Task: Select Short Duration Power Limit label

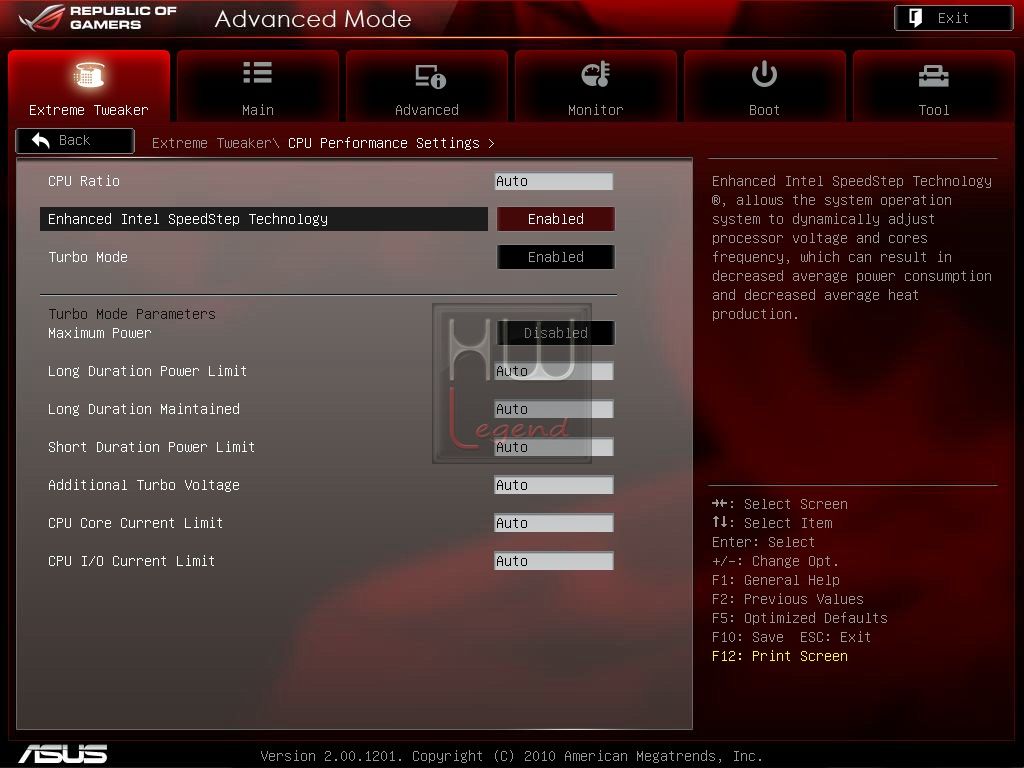Action: (152, 447)
